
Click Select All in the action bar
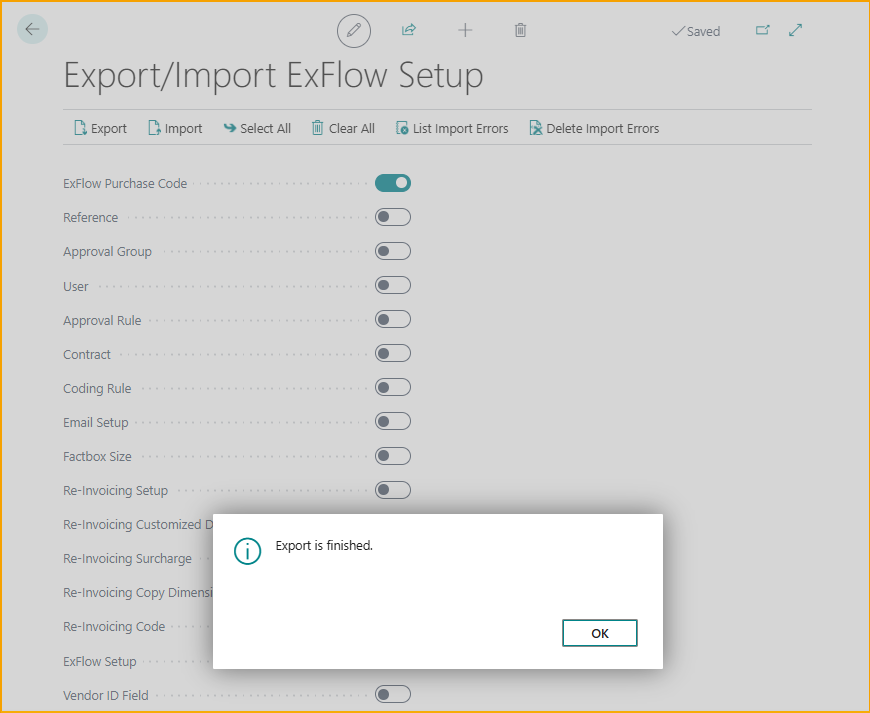(x=257, y=128)
